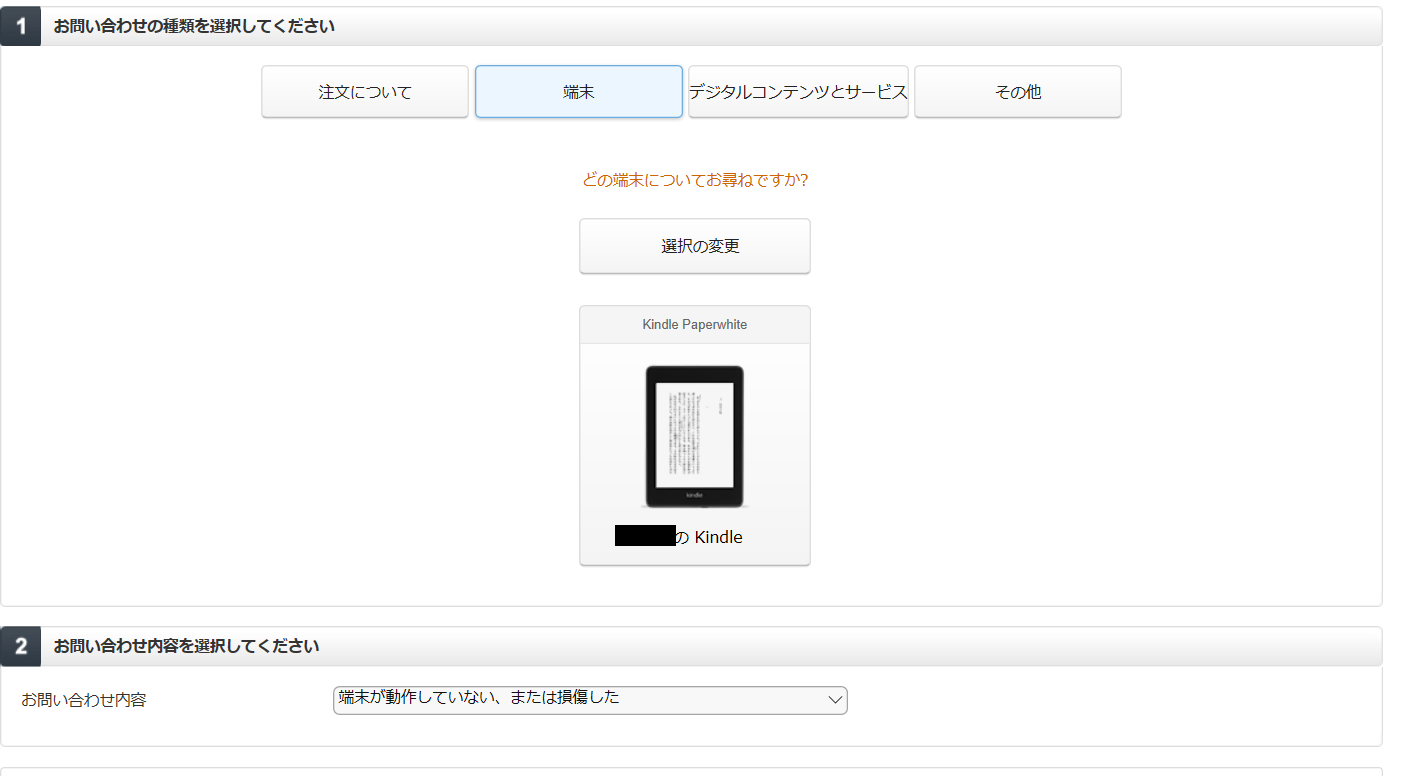The height and width of the screenshot is (776, 1401).
Task: Click the step 1 number badge
Action: [x=20, y=27]
